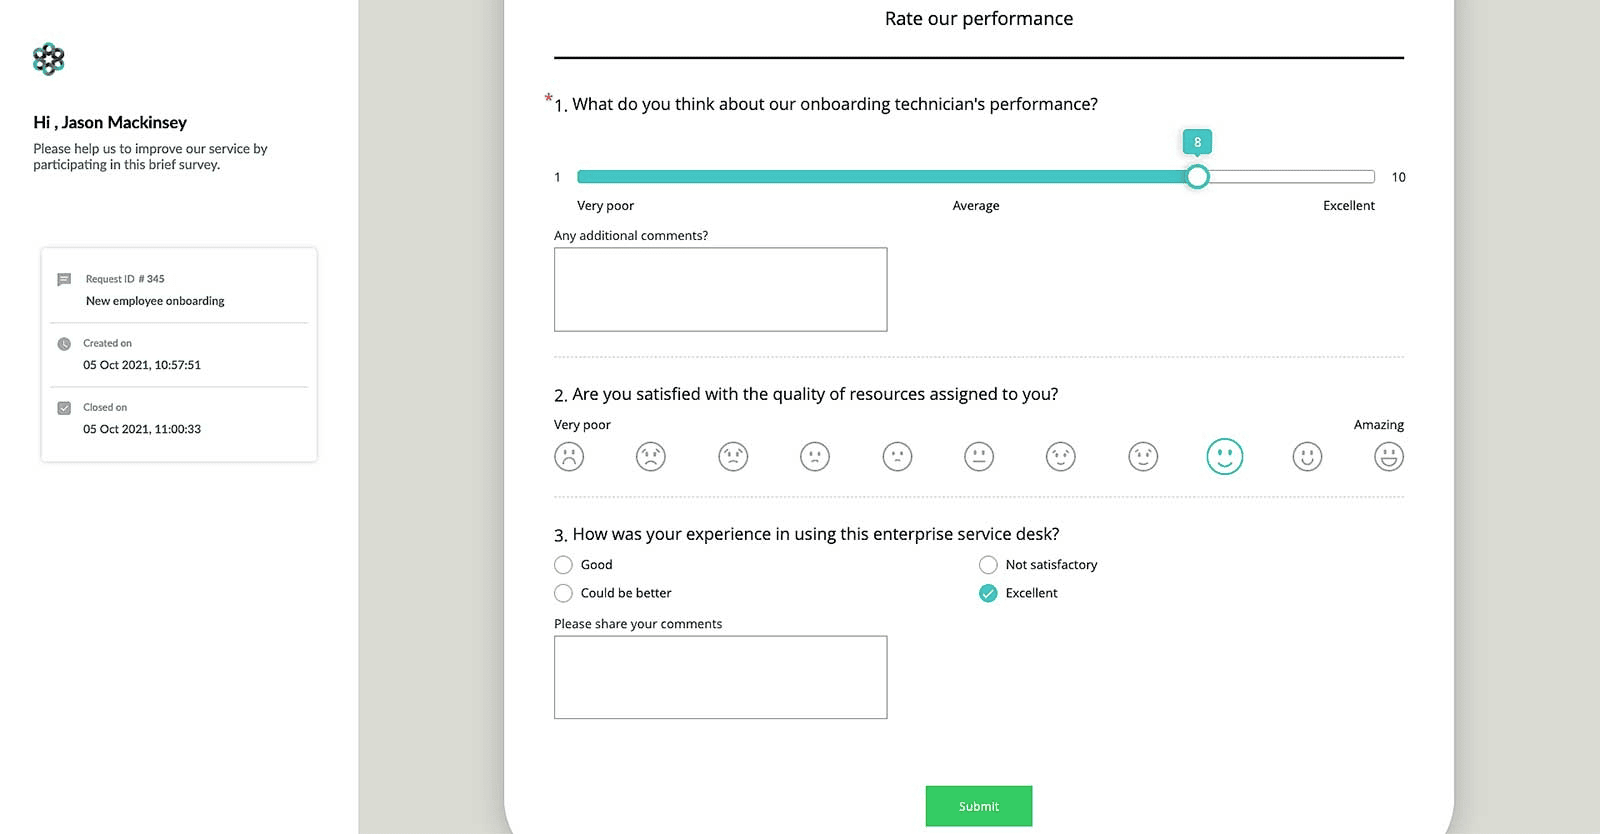The height and width of the screenshot is (834, 1600).
Task: Toggle off the Excellent selection
Action: tap(988, 593)
